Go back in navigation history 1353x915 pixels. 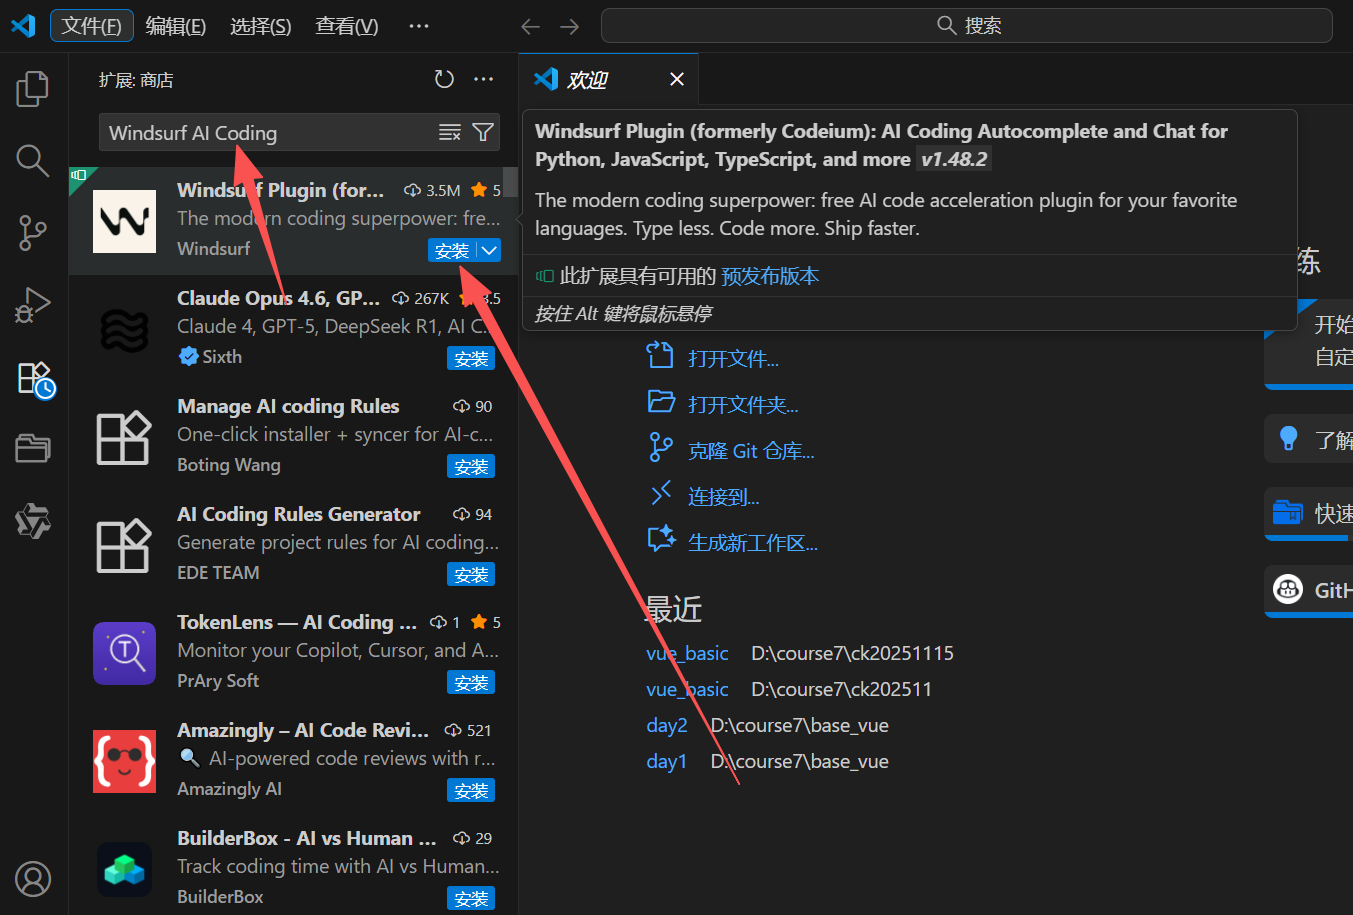531,26
